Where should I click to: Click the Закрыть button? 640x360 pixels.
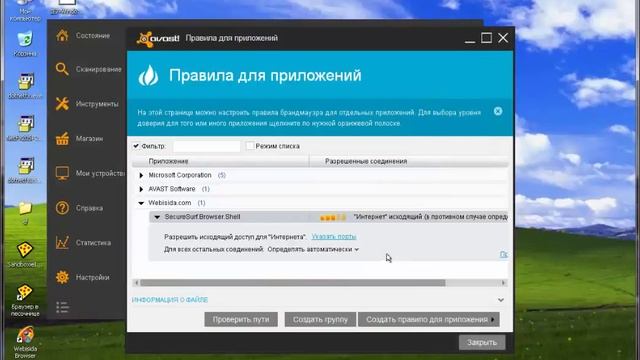click(x=482, y=342)
